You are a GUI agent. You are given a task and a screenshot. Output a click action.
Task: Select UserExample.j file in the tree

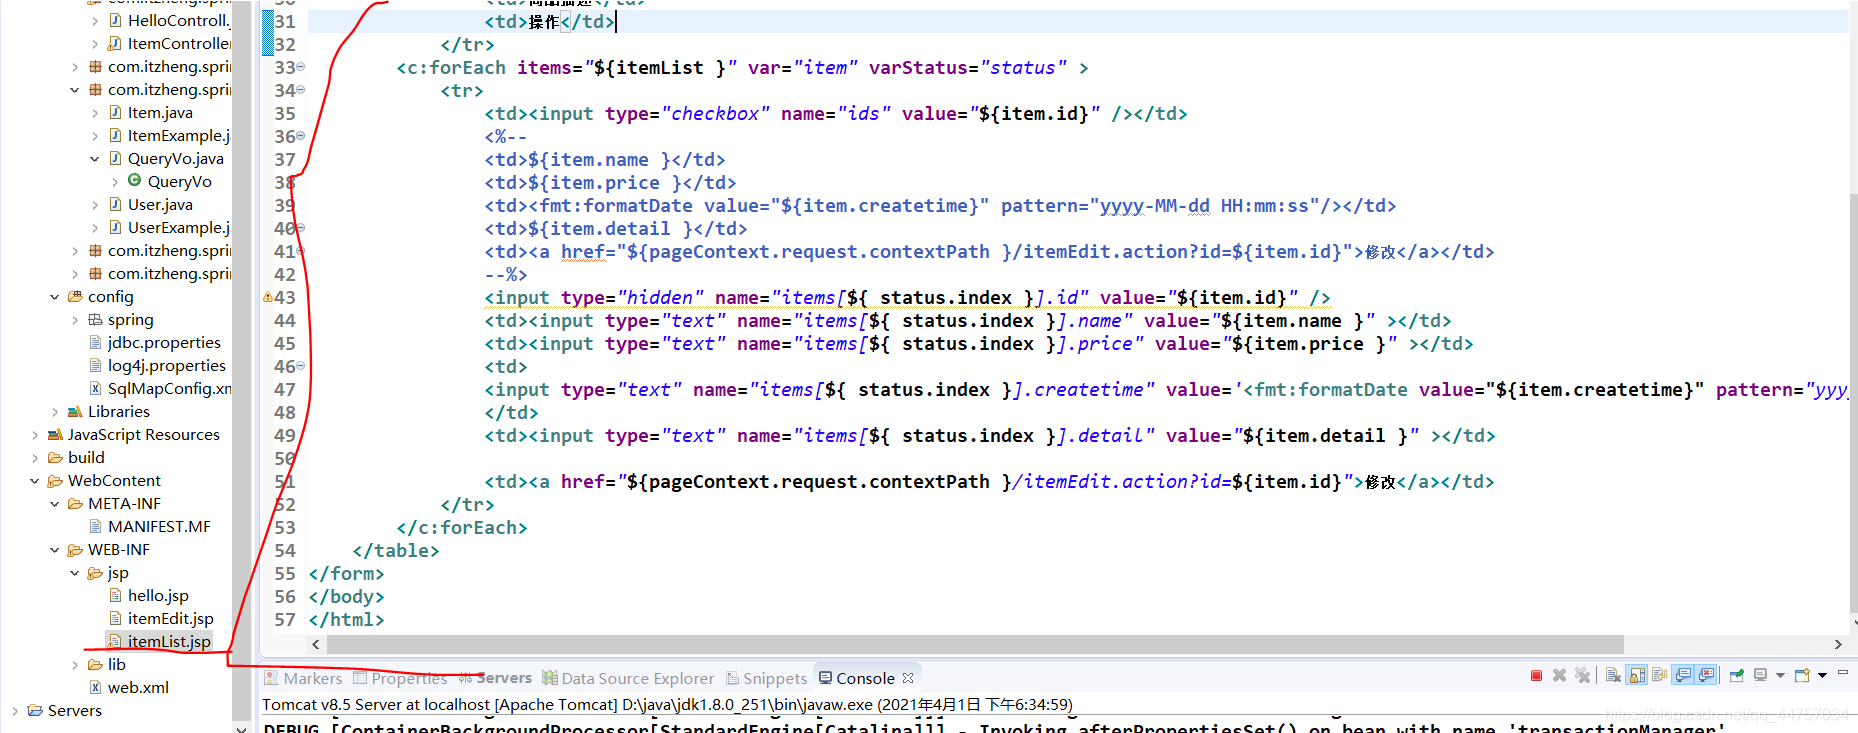coord(179,227)
